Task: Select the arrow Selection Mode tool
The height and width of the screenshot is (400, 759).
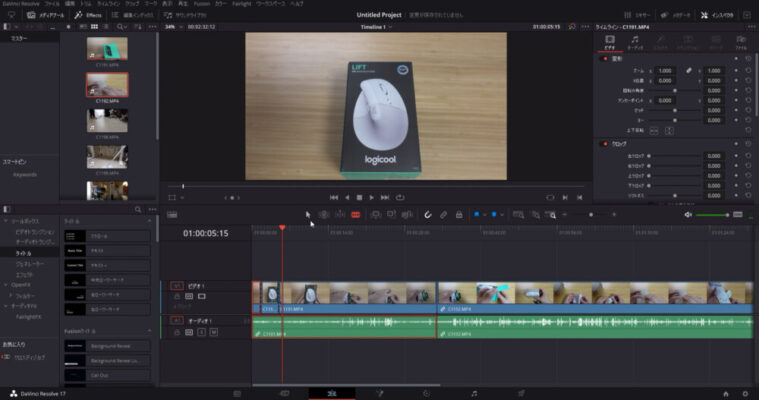Action: click(x=307, y=214)
